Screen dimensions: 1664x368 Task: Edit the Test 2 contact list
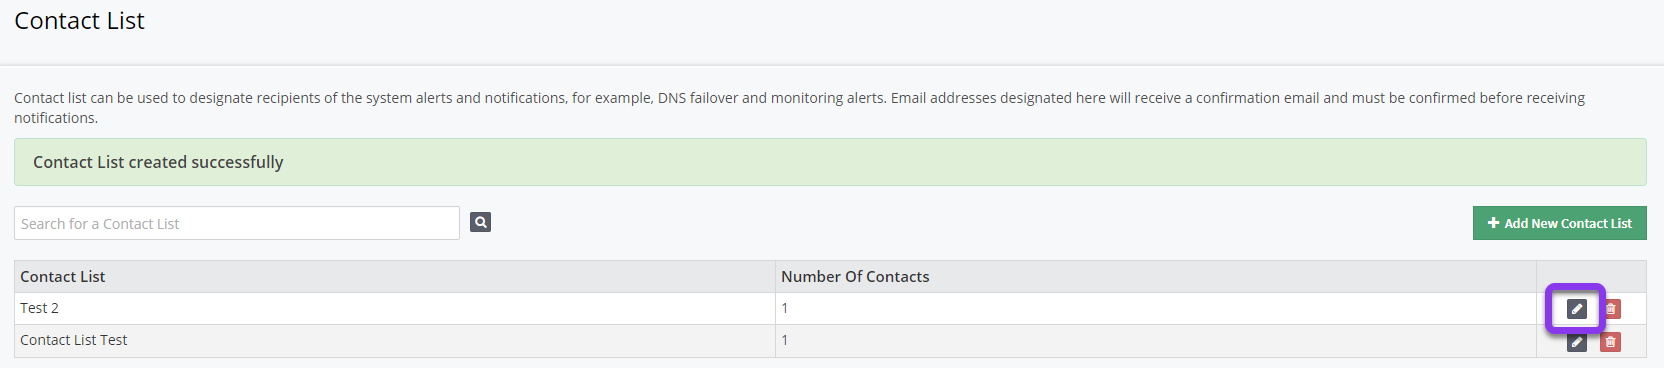coord(1577,309)
